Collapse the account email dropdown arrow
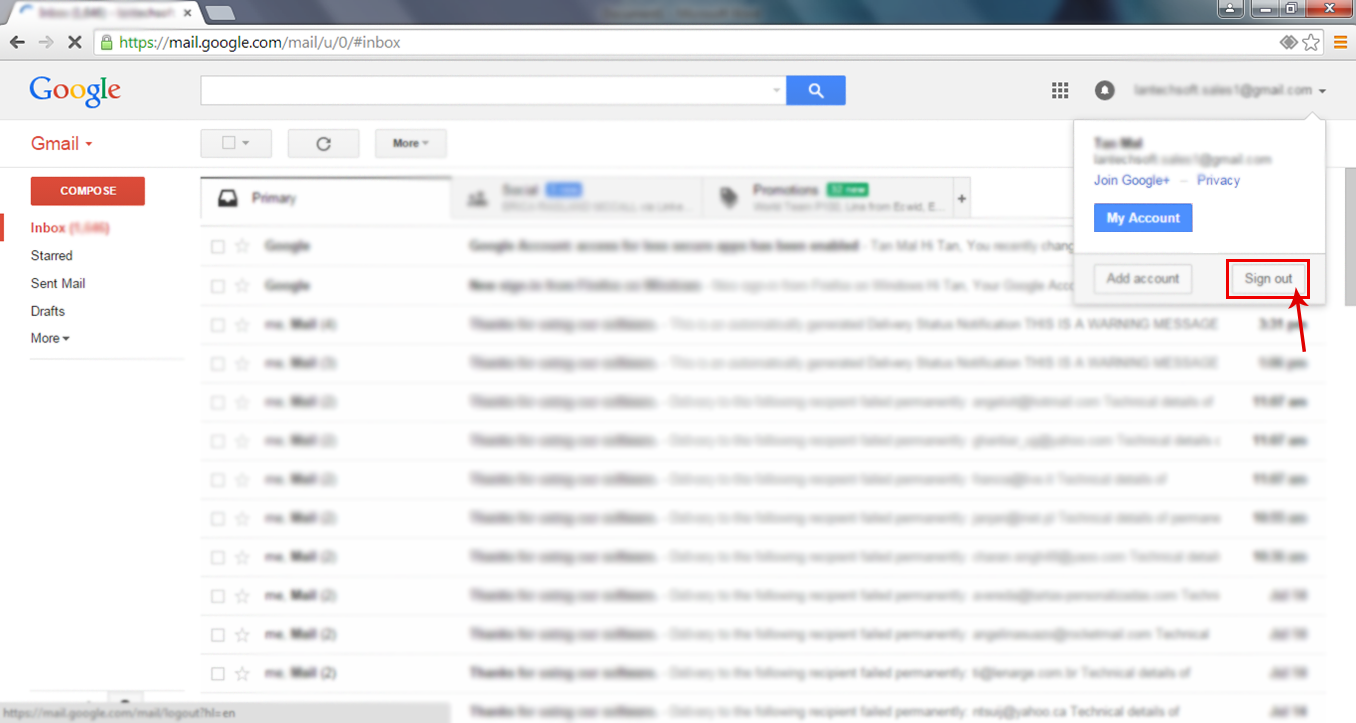1356x723 pixels. (x=1322, y=91)
